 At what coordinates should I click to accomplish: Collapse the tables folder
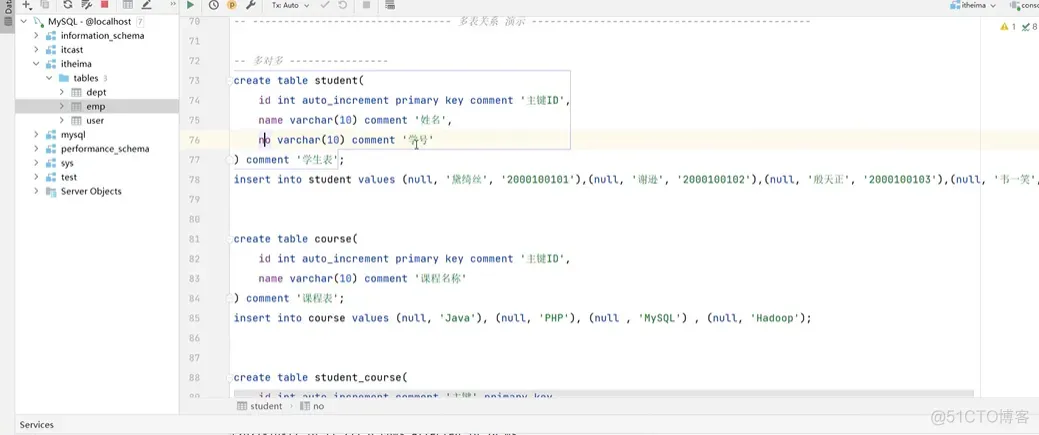click(49, 78)
